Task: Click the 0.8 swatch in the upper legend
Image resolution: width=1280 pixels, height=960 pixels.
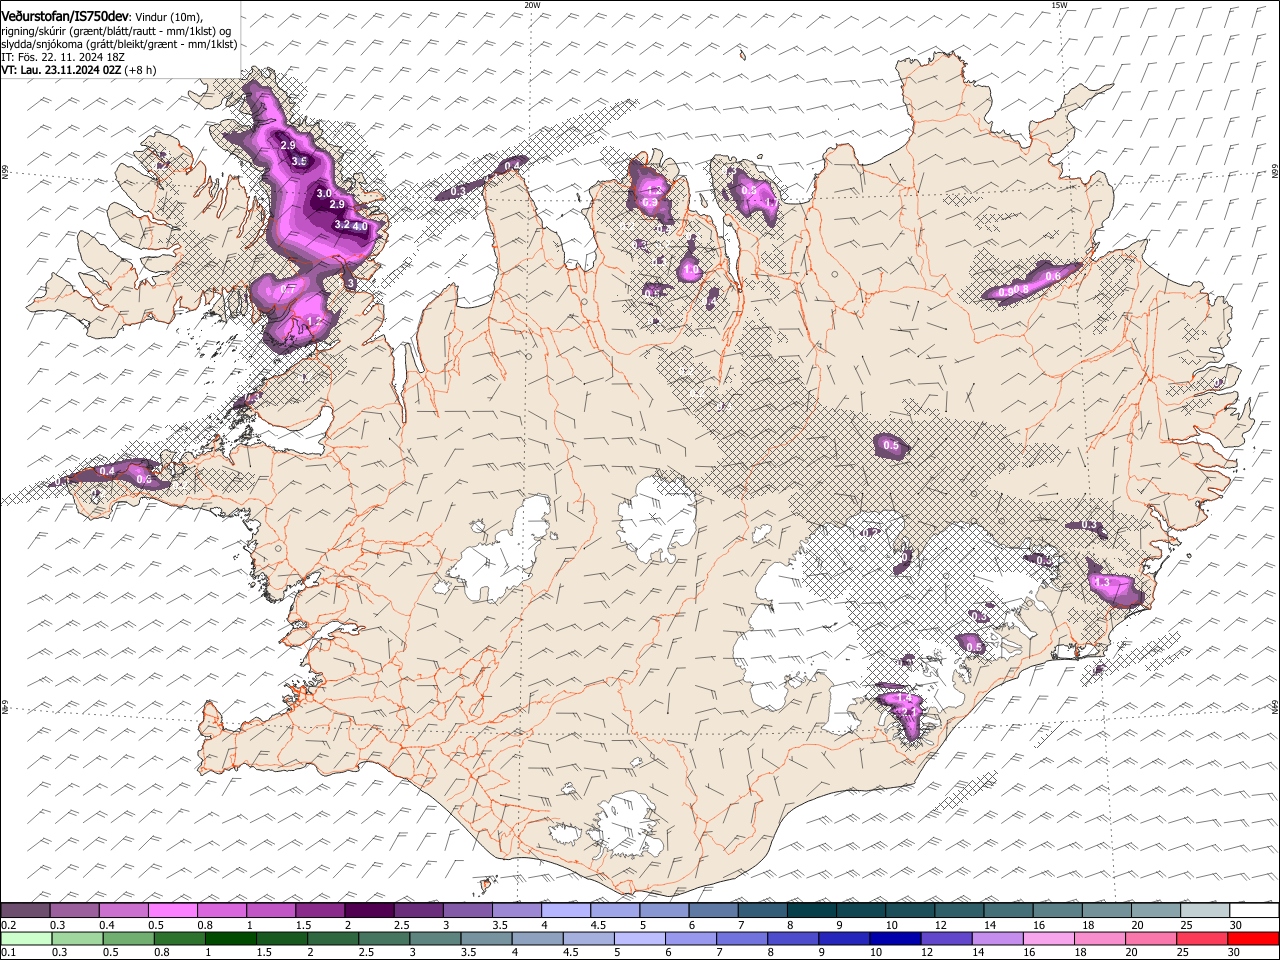Action: click(x=221, y=911)
